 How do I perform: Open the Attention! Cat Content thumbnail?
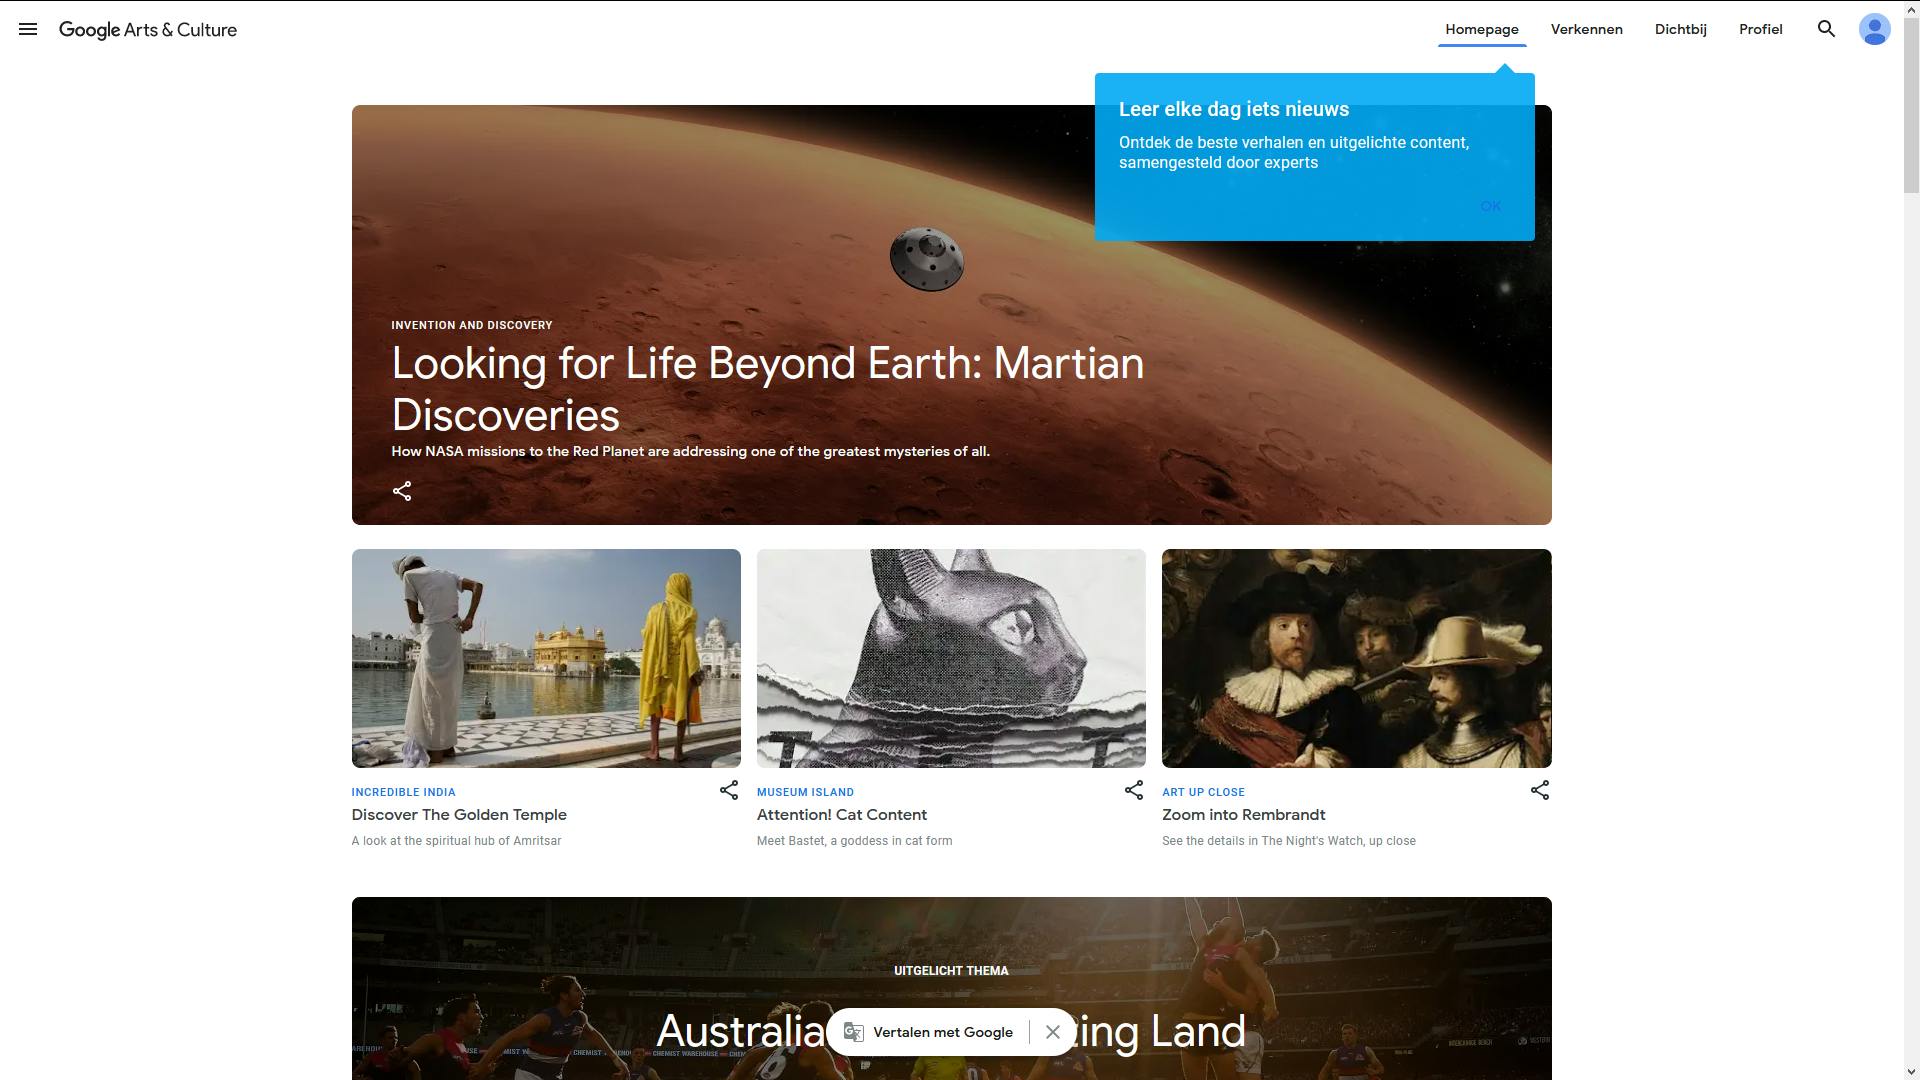click(951, 658)
